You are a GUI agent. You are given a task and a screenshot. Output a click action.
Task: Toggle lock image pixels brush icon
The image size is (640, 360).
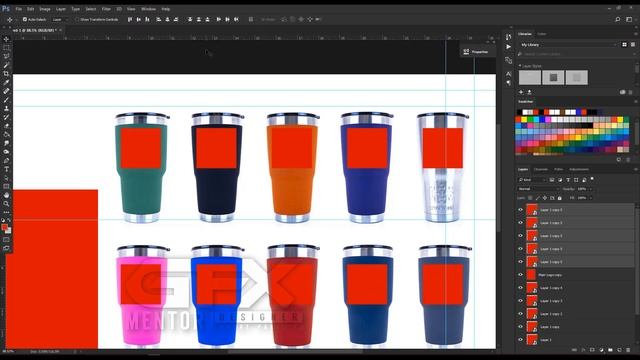click(537, 198)
